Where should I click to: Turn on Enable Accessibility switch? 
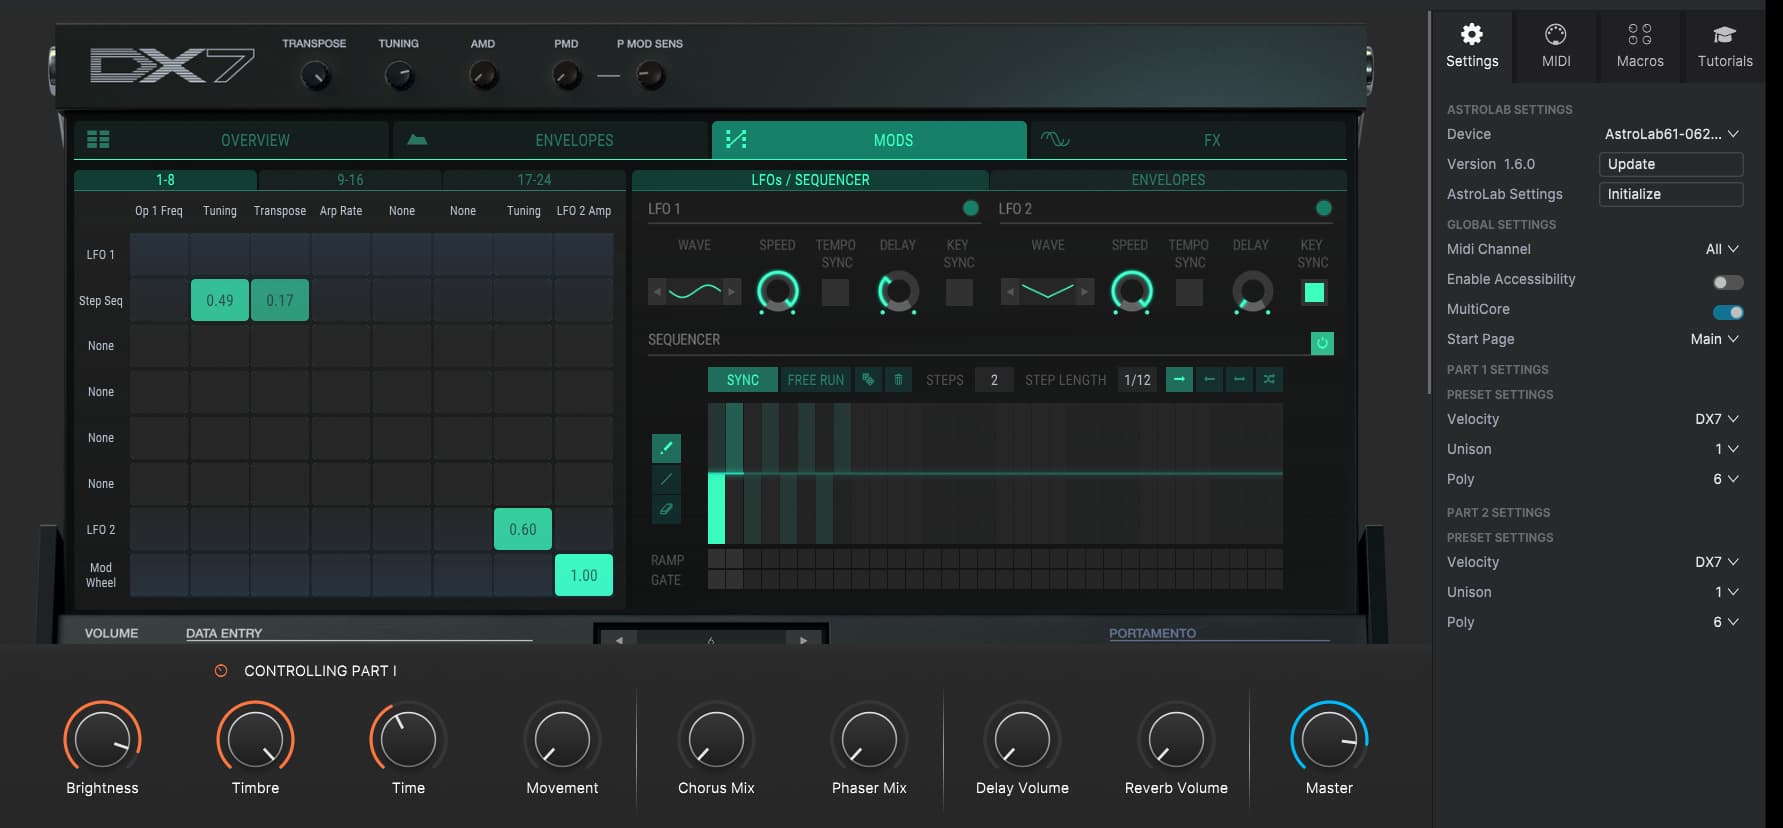point(1727,282)
